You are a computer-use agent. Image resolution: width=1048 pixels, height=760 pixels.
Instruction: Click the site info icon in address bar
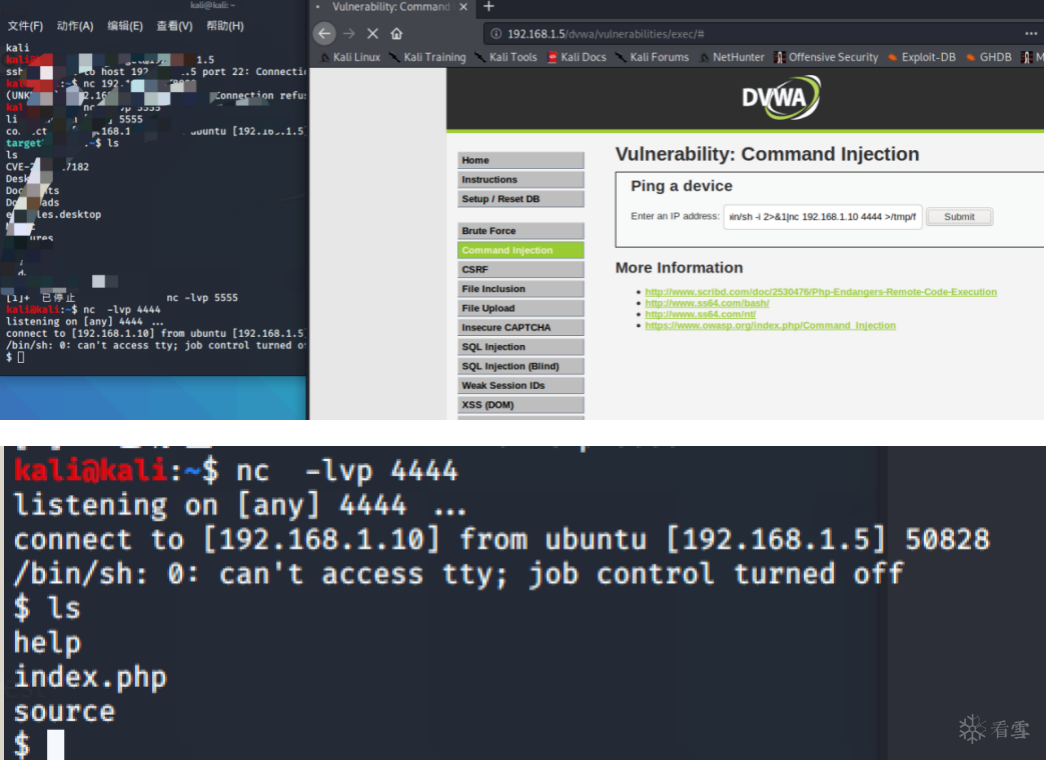(x=496, y=33)
